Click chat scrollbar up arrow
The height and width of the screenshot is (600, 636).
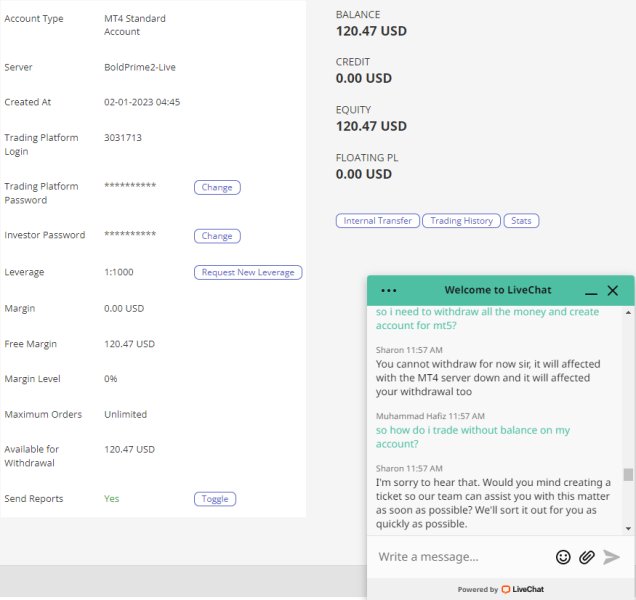click(x=628, y=312)
